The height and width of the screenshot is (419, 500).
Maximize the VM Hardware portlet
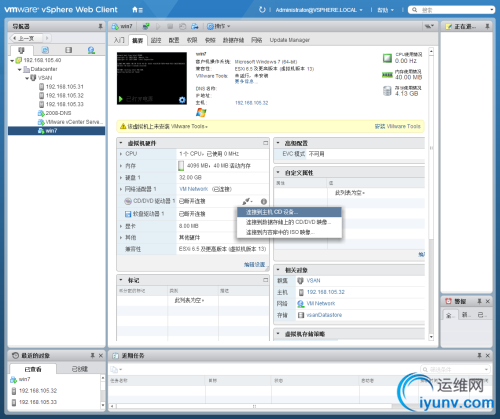click(265, 143)
